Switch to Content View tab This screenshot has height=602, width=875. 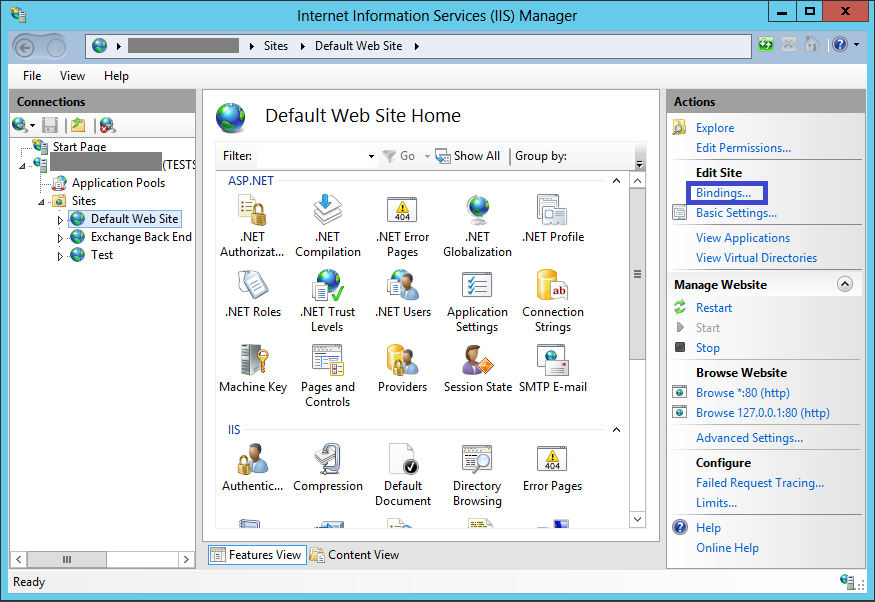point(355,555)
